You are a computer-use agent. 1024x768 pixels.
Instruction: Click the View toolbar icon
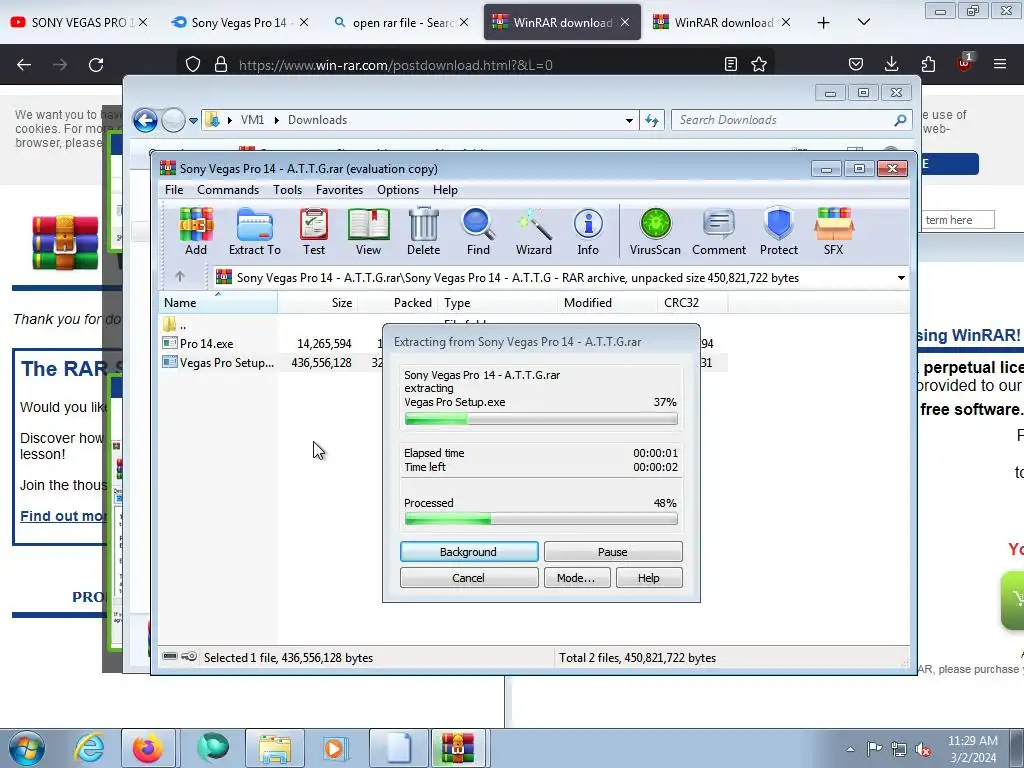(x=368, y=232)
